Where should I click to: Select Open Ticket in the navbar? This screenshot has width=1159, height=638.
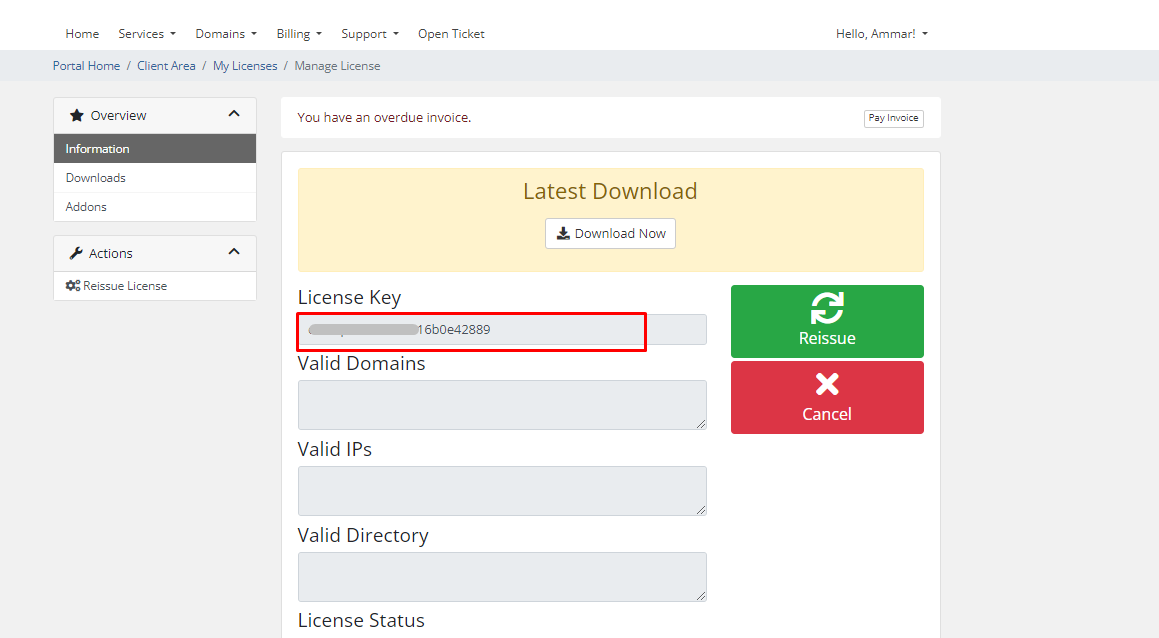(451, 34)
